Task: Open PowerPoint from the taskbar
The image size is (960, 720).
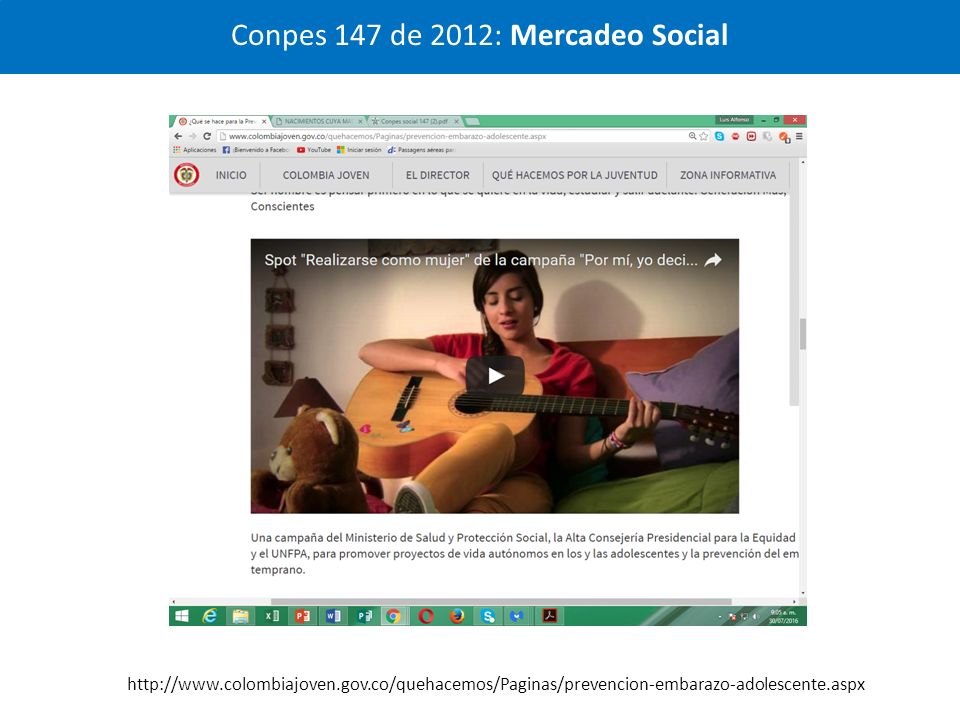Action: point(302,616)
